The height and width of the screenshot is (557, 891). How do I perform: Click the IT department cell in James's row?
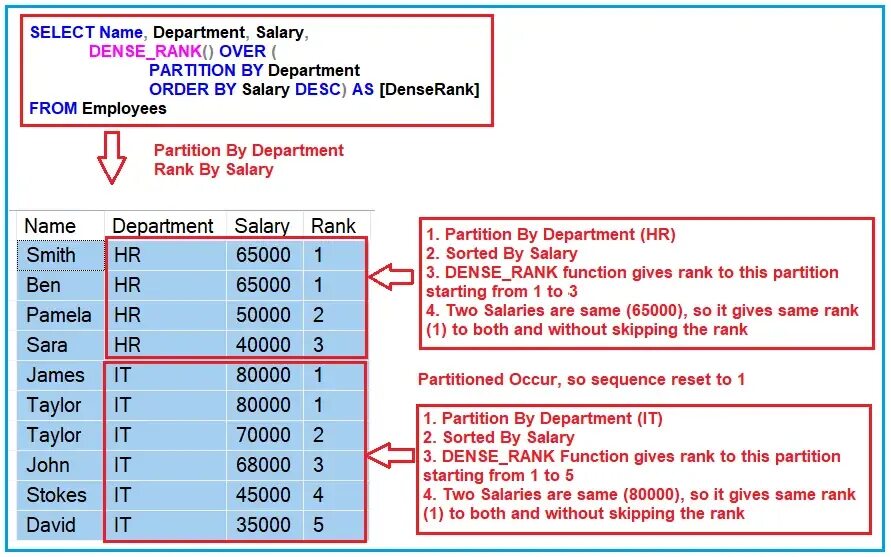pos(165,376)
